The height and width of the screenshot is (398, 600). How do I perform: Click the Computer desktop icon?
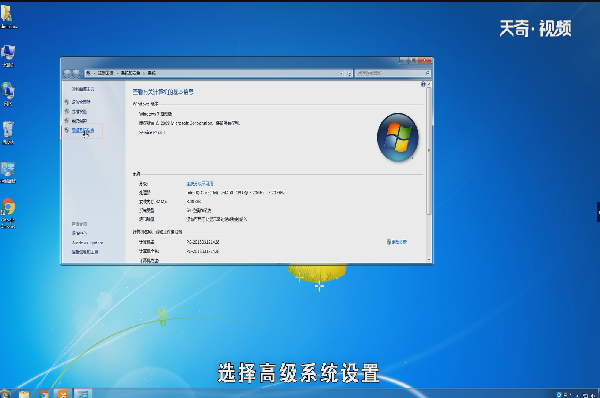coord(8,56)
